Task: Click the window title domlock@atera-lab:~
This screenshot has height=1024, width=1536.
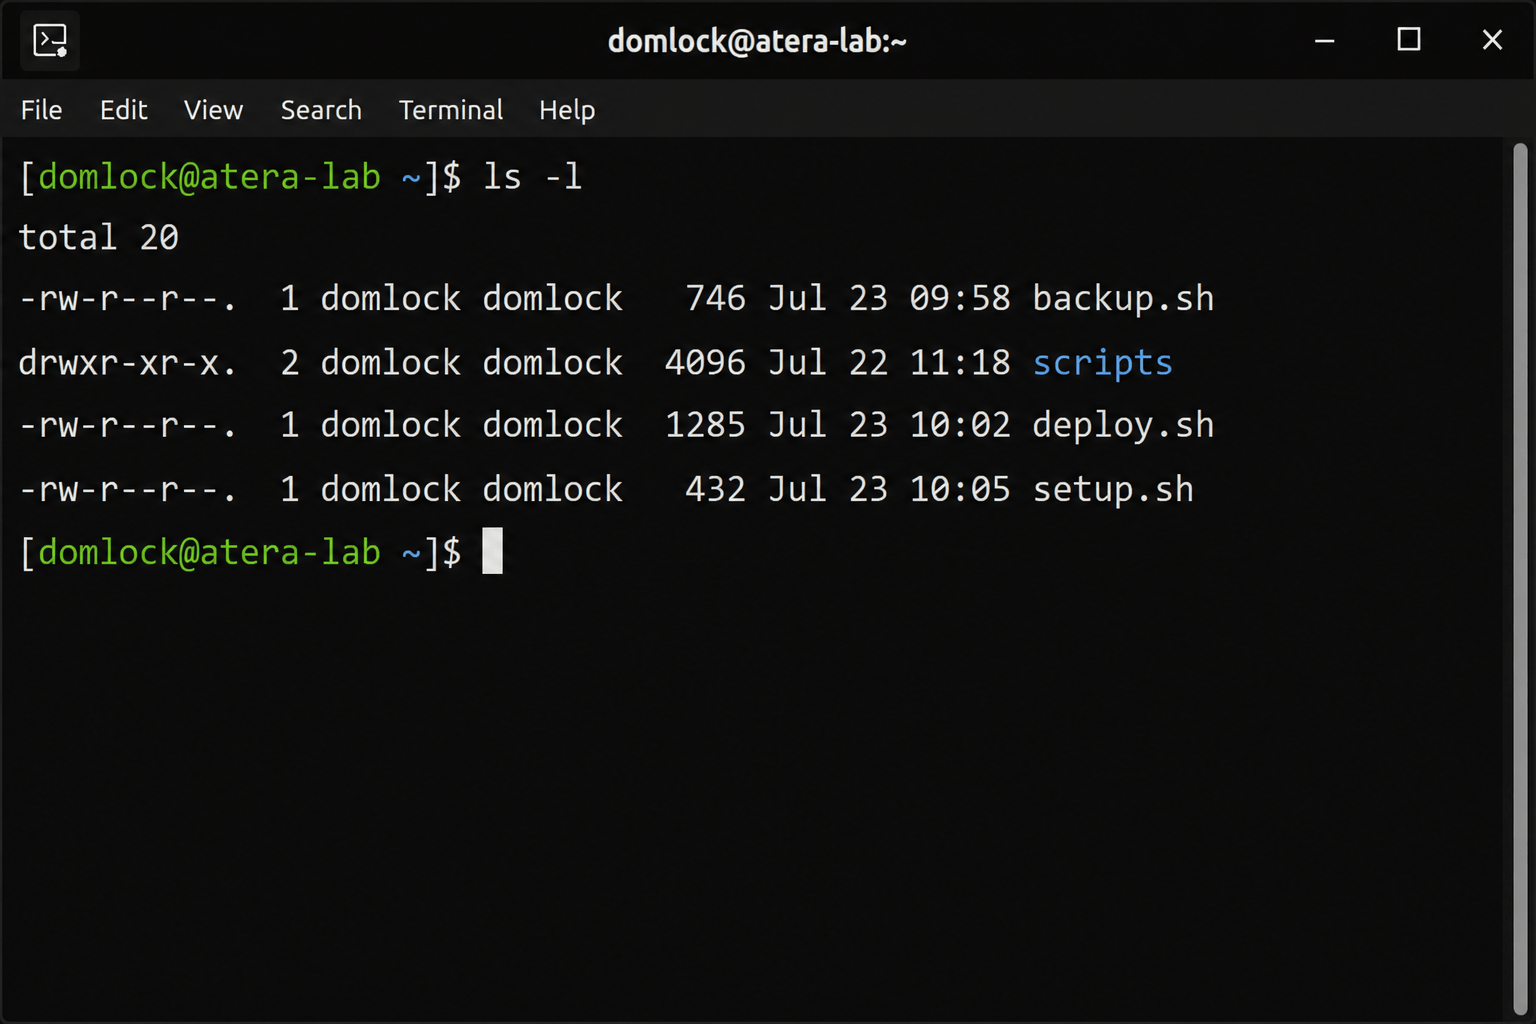Action: pyautogui.click(x=757, y=42)
